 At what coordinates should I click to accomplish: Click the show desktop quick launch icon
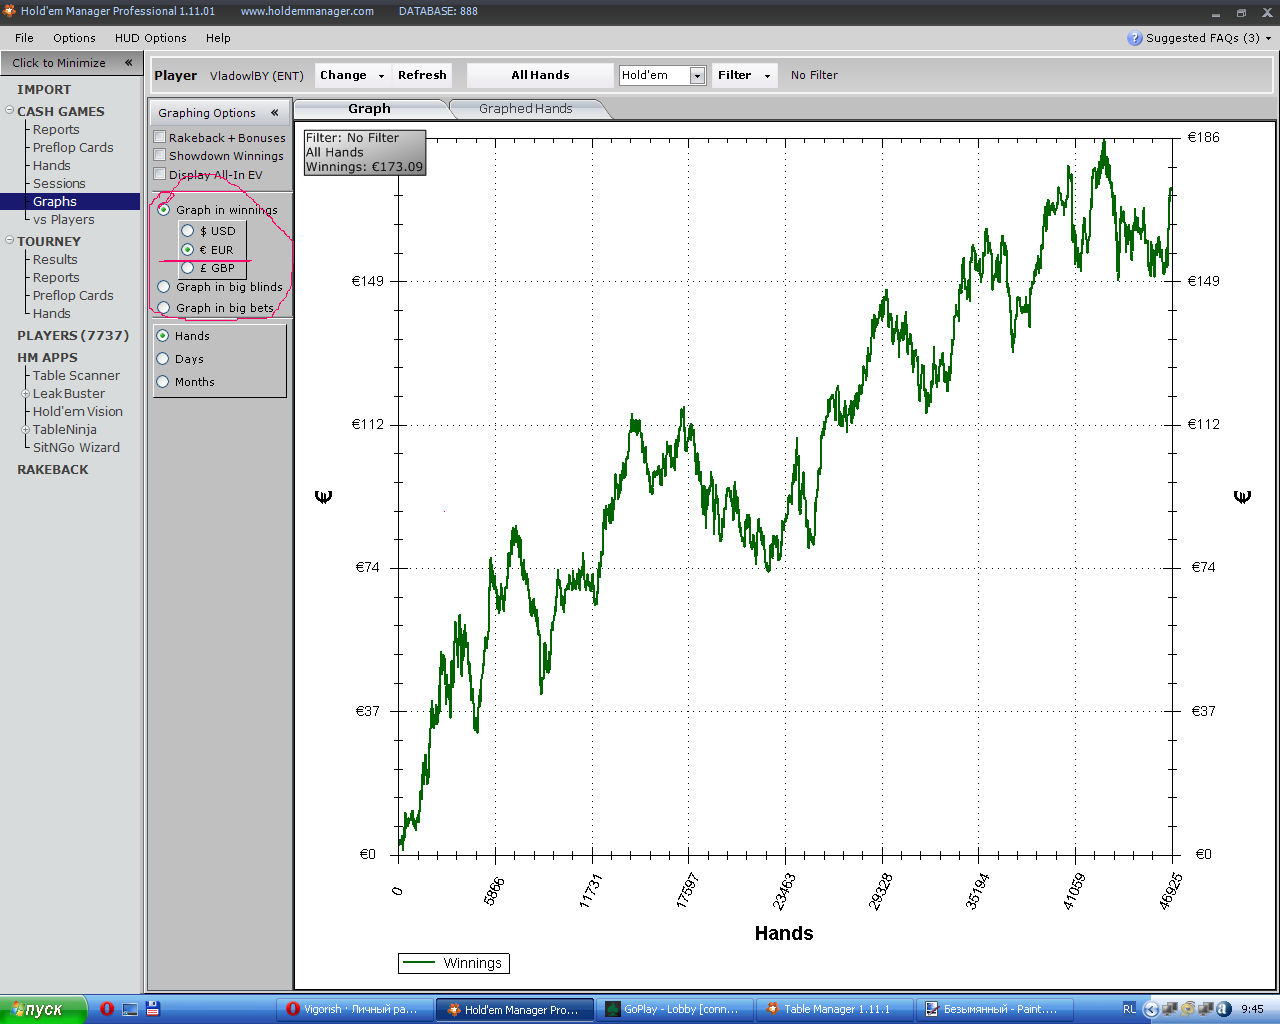[130, 1009]
